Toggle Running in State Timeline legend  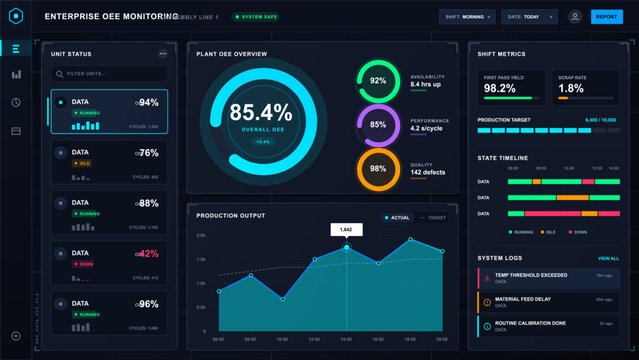521,232
